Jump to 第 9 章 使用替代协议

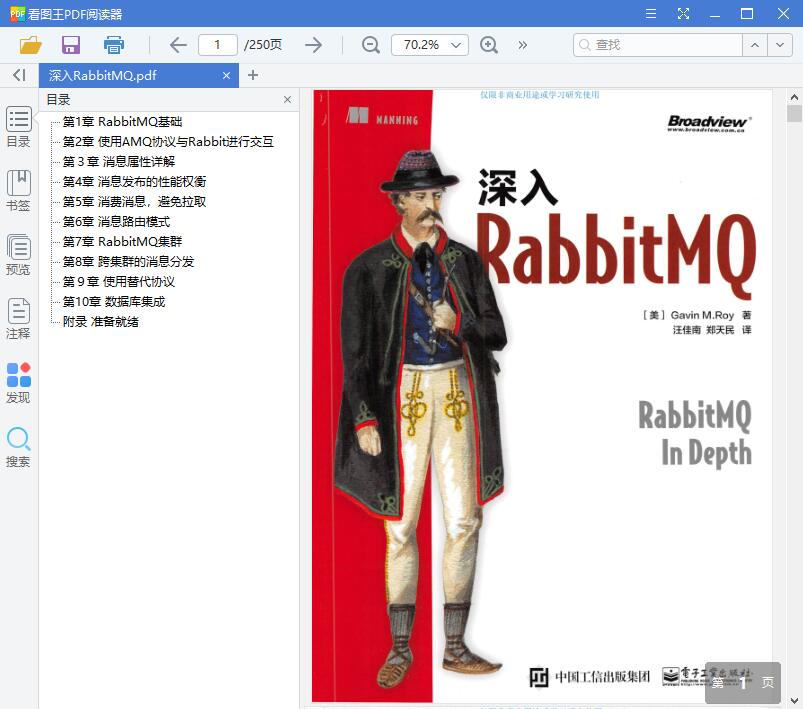point(119,281)
